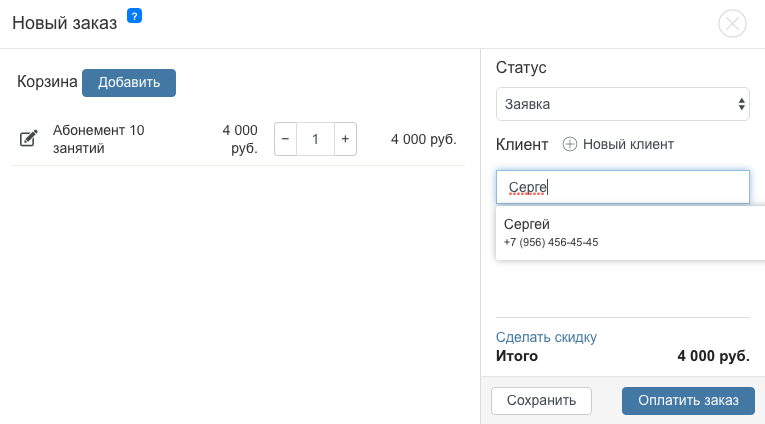Close the new order dialog
765x424 pixels.
pyautogui.click(x=732, y=23)
